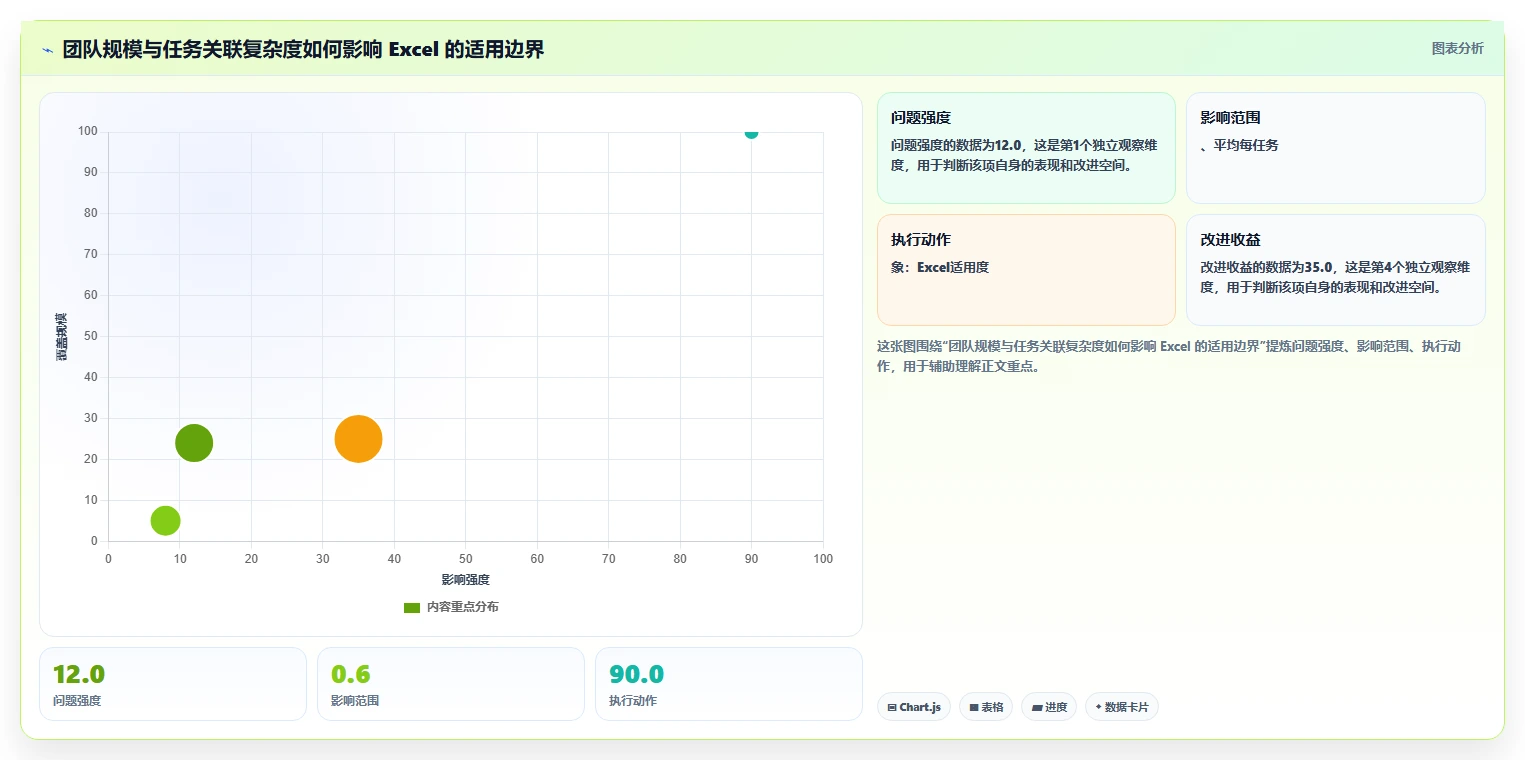This screenshot has height=760, width=1525.
Task: Click the 图表分析 label in the header
Action: click(1458, 48)
